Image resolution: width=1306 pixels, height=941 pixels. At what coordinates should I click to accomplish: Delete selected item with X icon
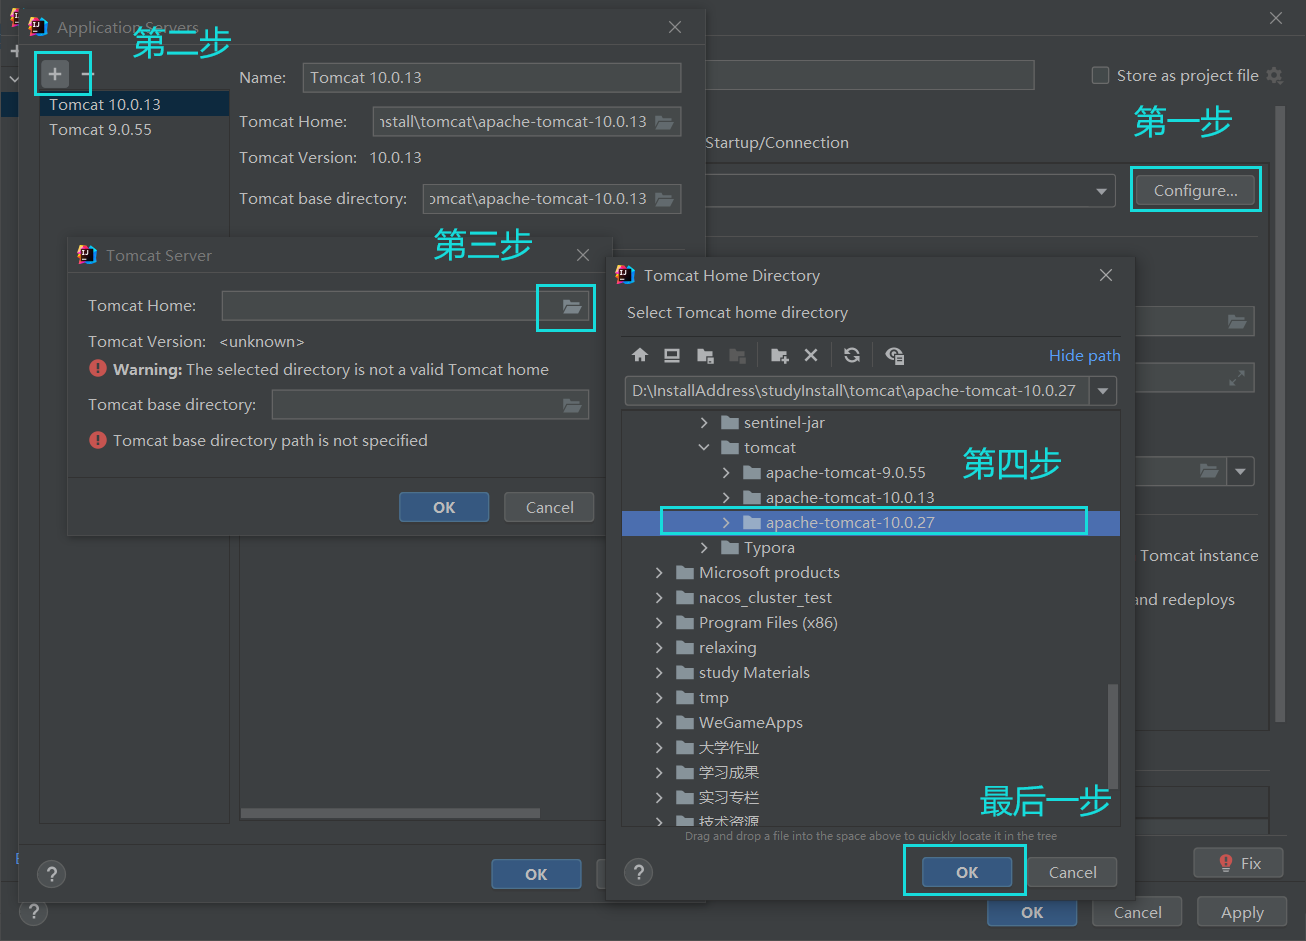(x=811, y=355)
